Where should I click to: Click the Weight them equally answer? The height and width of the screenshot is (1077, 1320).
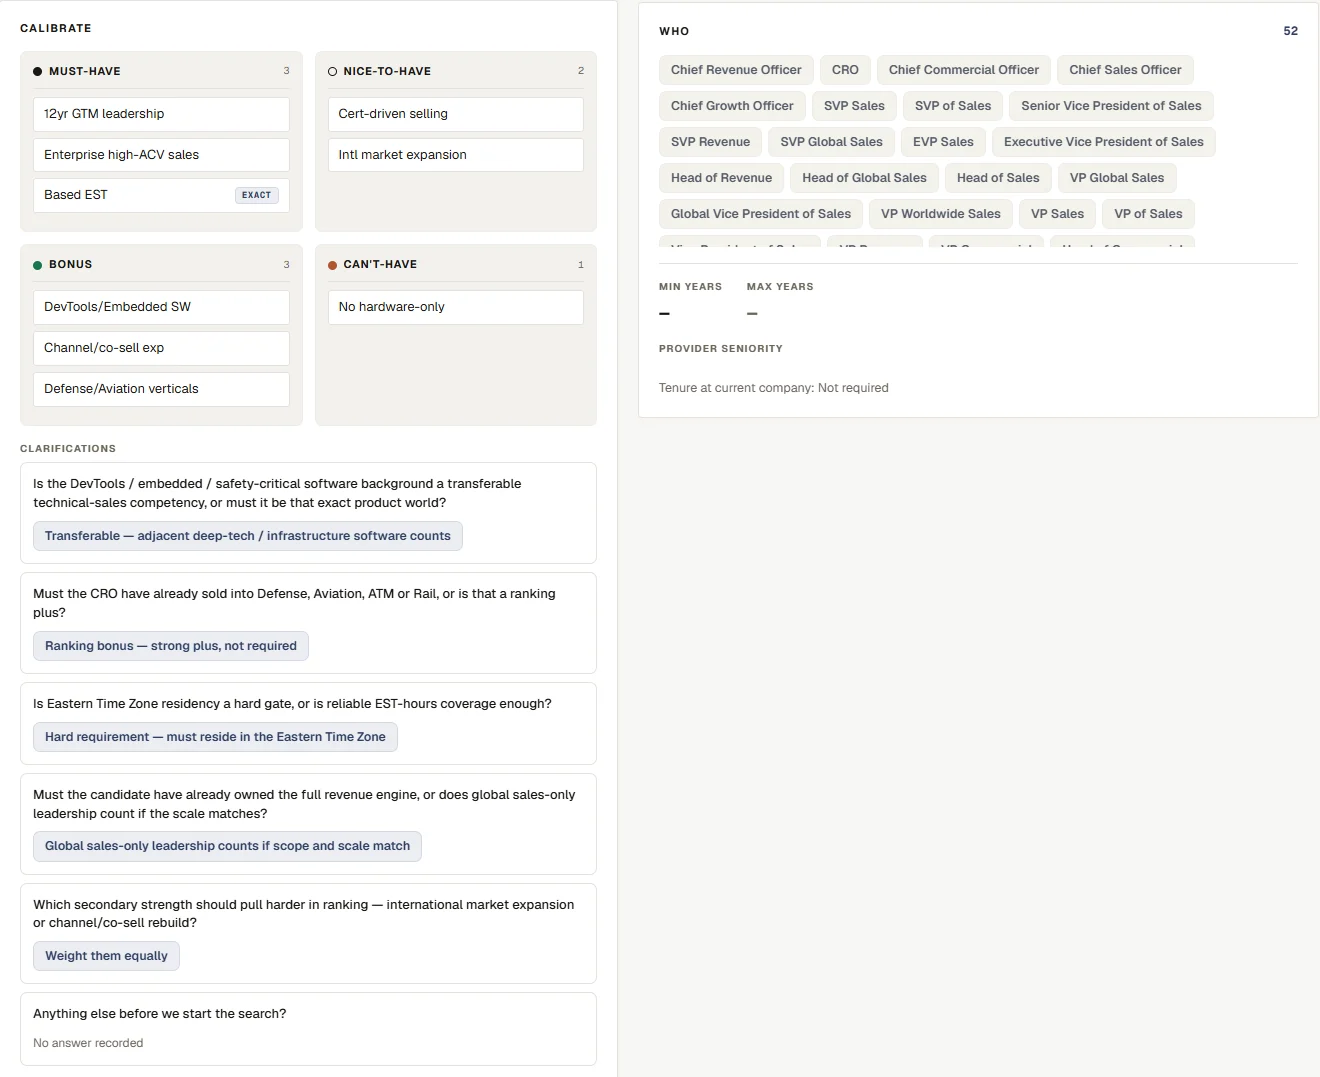coord(106,956)
